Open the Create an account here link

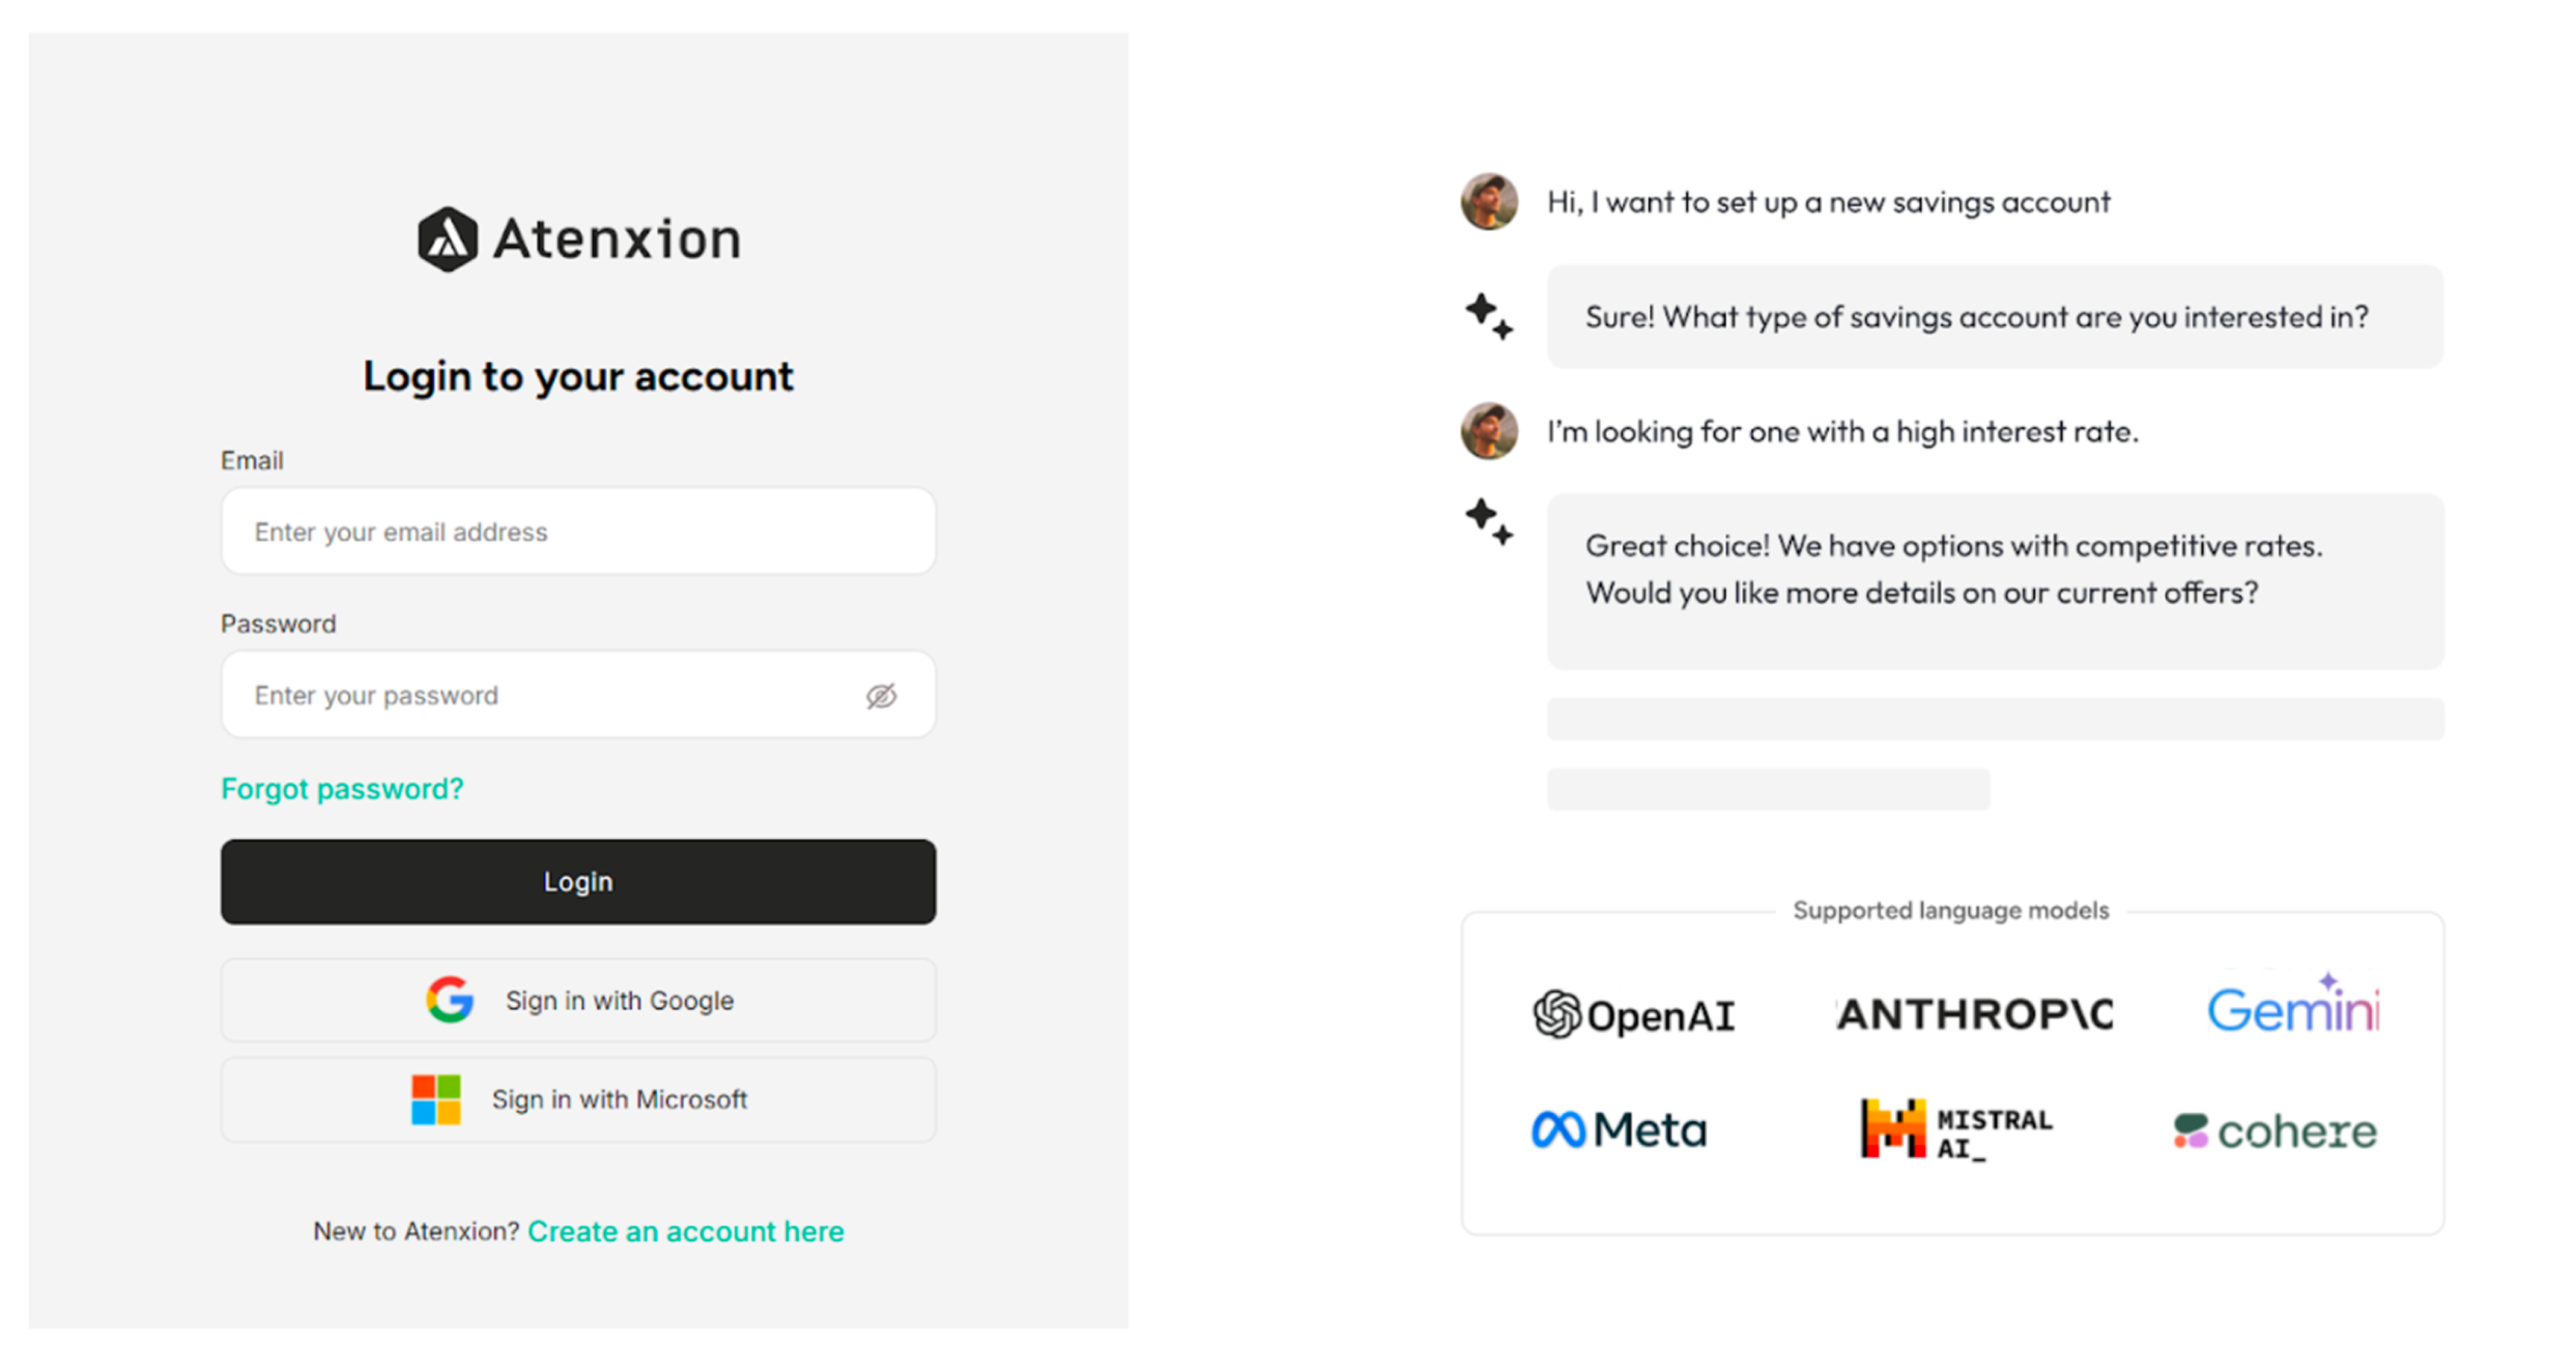[x=687, y=1231]
